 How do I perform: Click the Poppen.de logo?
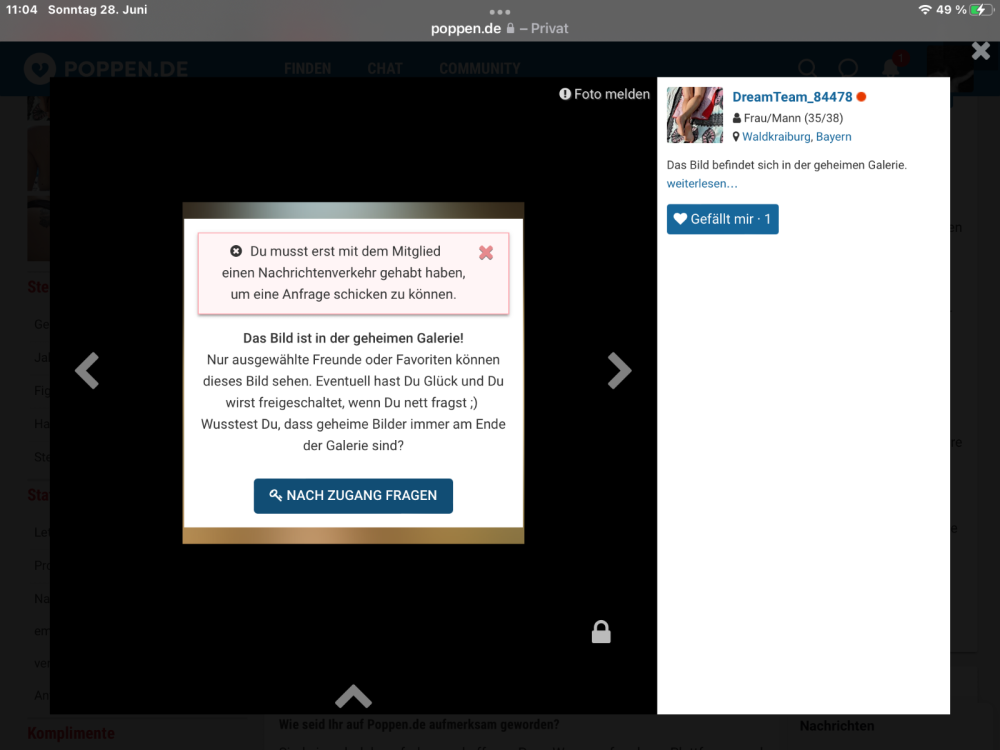(106, 69)
